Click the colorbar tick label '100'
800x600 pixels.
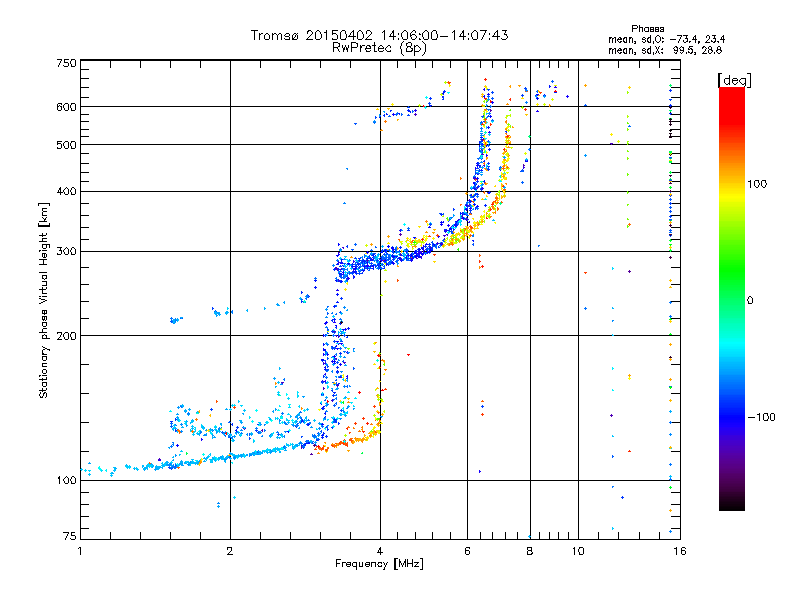(757, 184)
